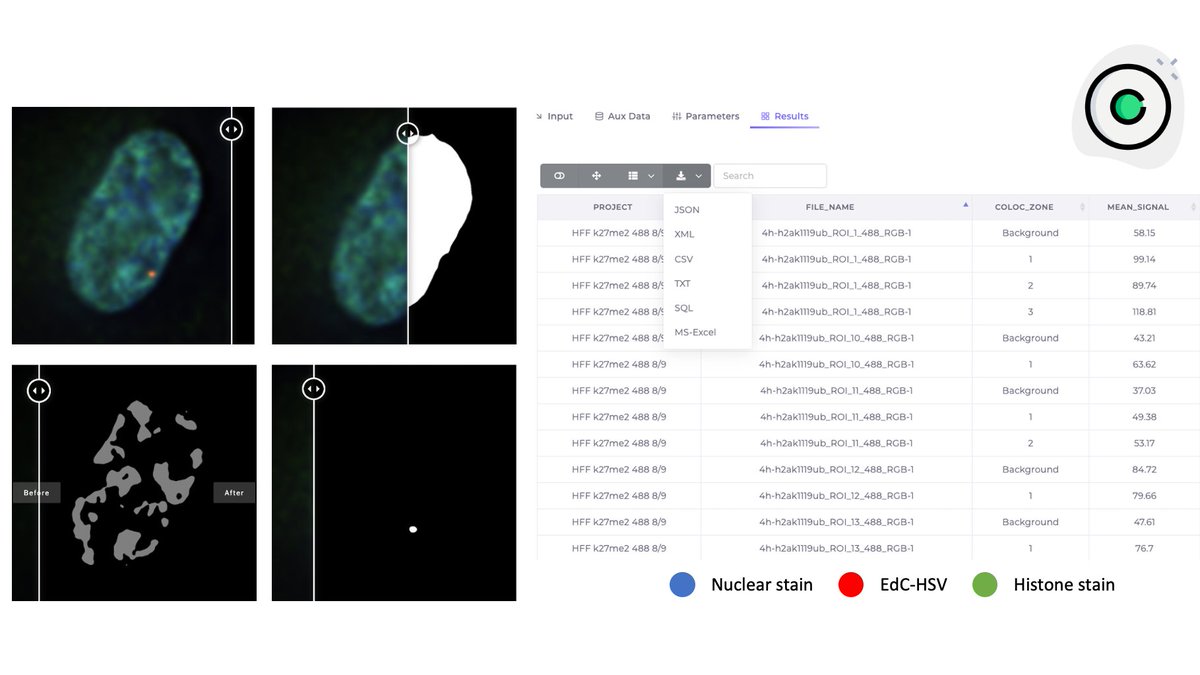Click the white-dot EdC-HSV mask image
This screenshot has width=1200, height=675.
pyautogui.click(x=394, y=483)
